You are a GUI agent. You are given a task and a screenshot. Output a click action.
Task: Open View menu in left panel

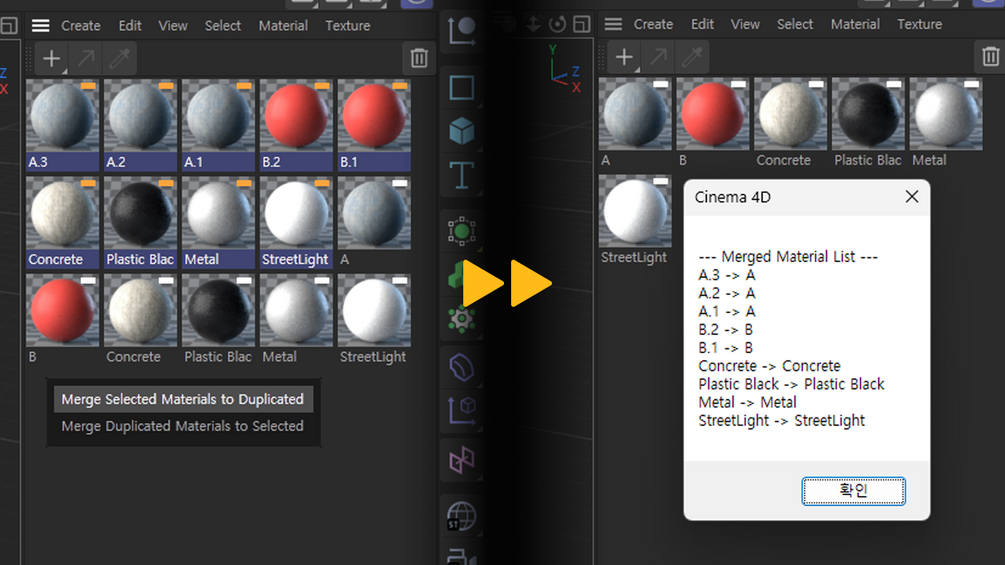173,26
